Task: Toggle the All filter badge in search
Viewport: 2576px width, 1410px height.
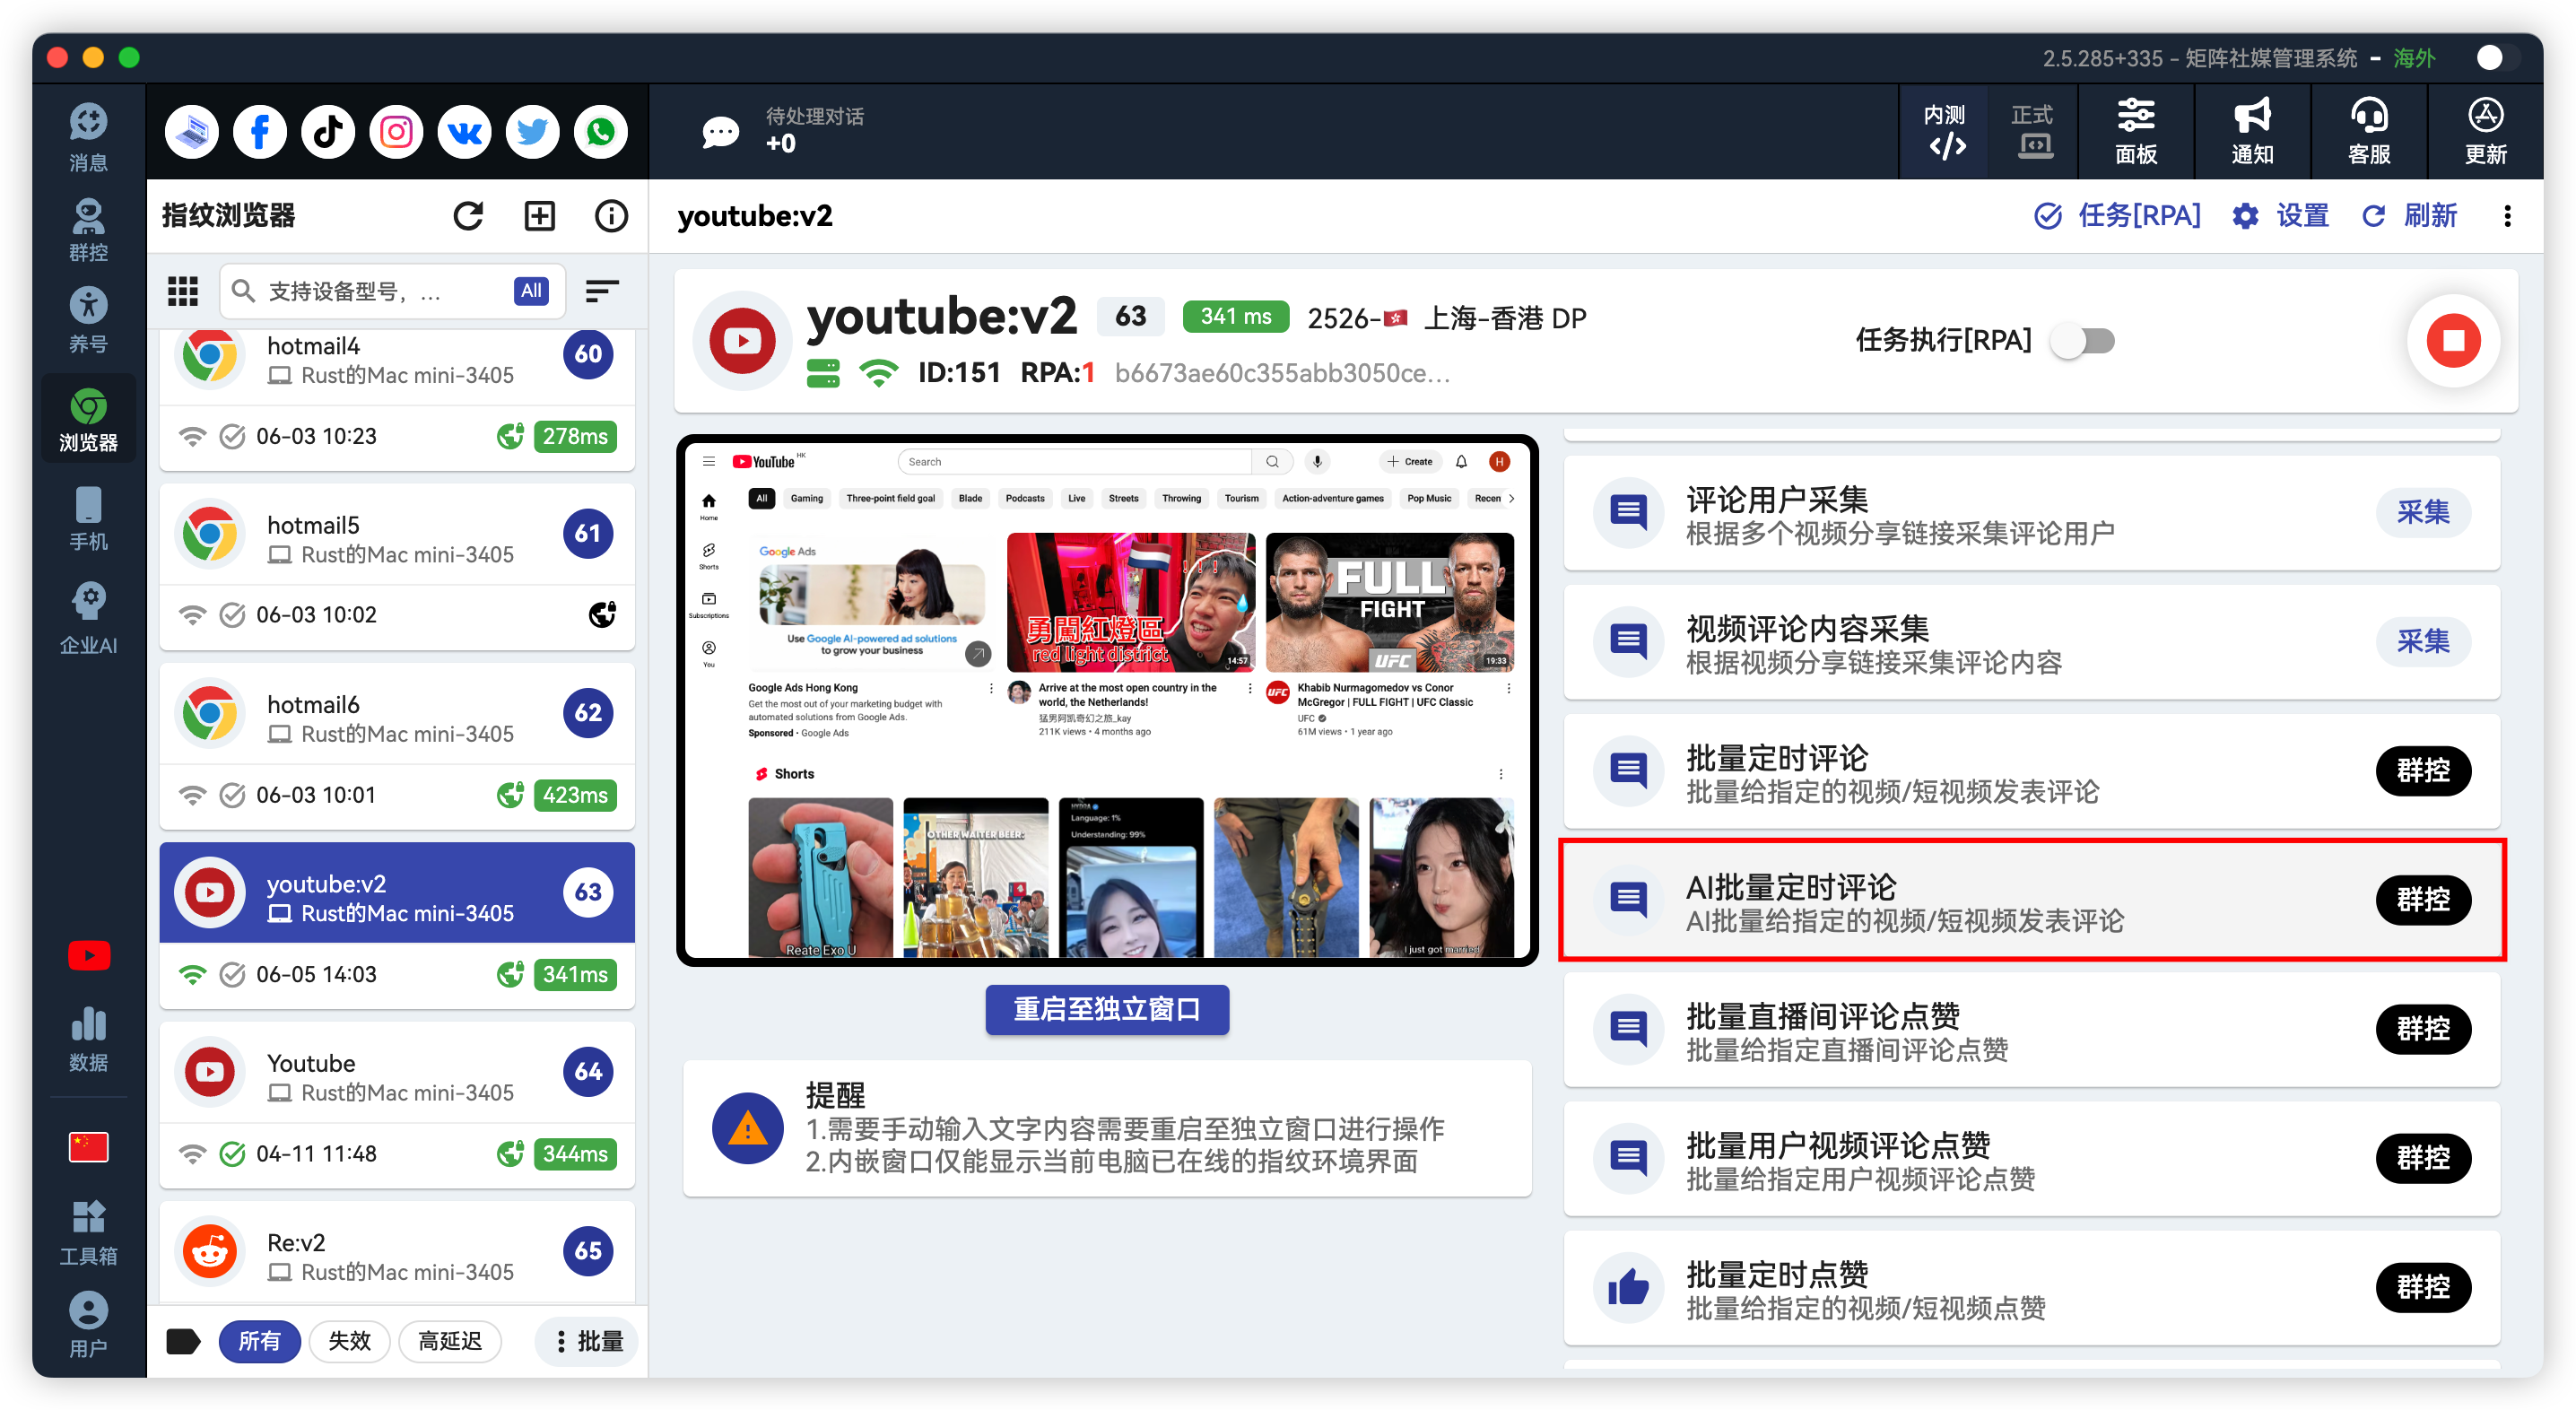Action: (531, 291)
